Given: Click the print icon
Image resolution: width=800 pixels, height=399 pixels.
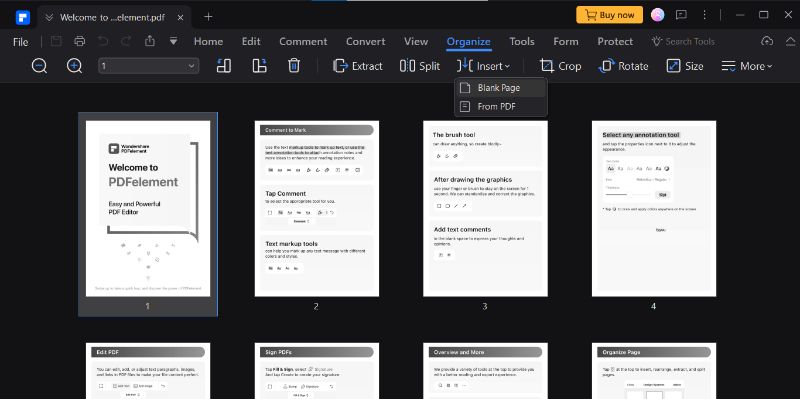Looking at the screenshot, I should 80,41.
